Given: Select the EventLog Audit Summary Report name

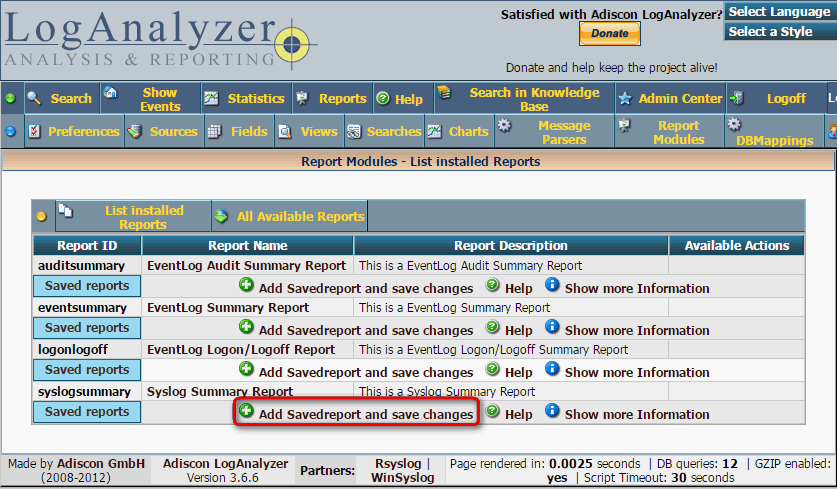Looking at the screenshot, I should [x=246, y=265].
